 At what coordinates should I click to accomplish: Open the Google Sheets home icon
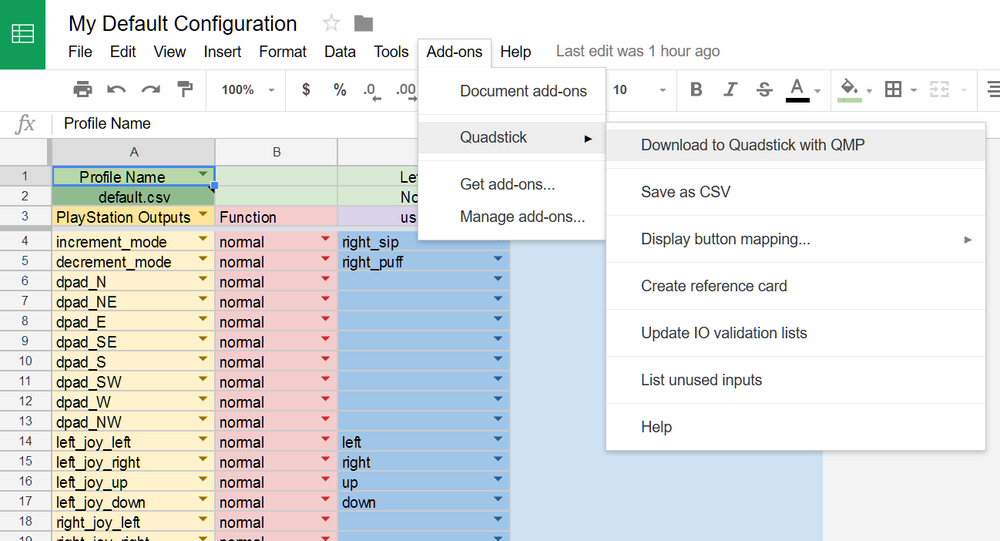[x=22, y=34]
